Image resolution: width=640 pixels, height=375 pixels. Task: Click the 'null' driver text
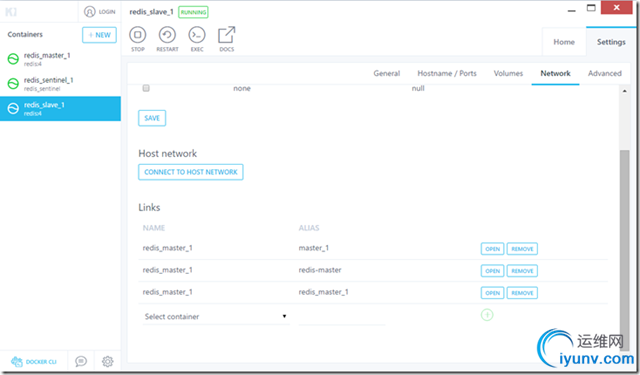tap(418, 88)
